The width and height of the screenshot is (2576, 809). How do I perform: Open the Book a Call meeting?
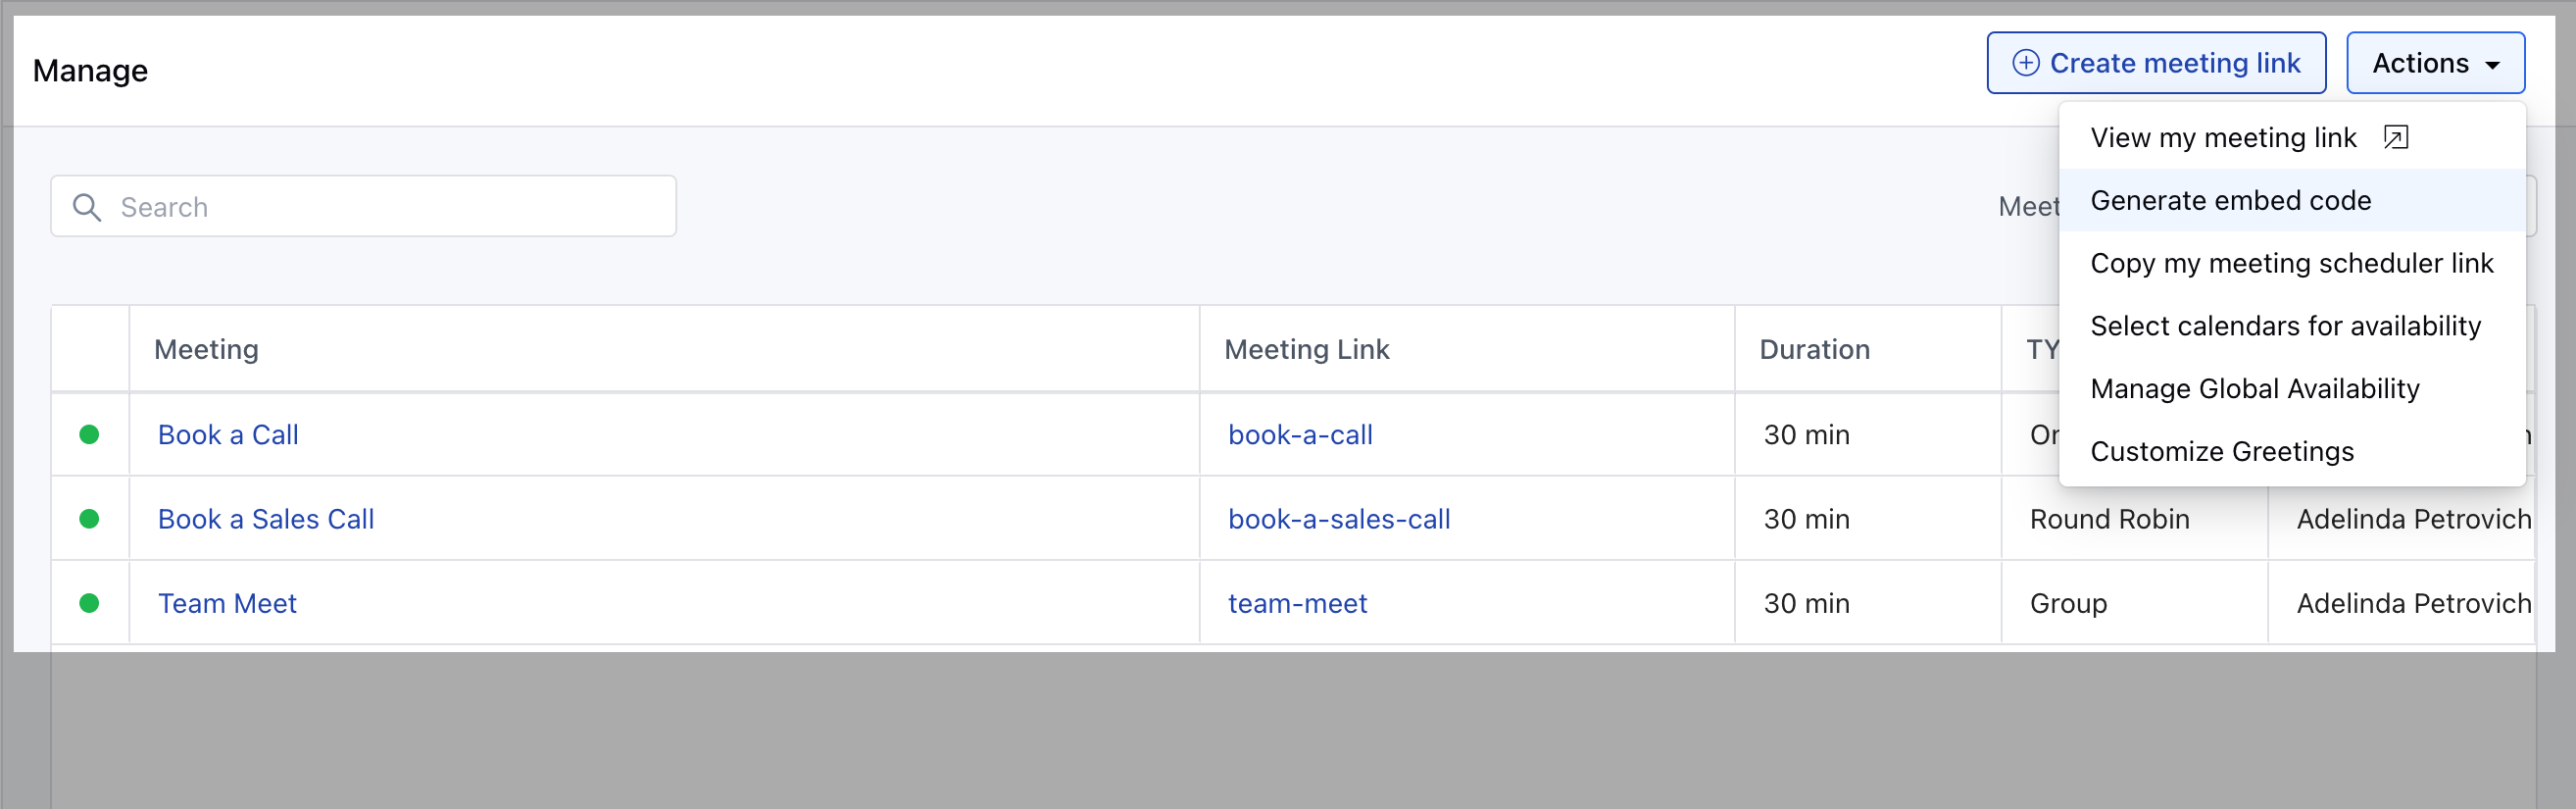(228, 435)
